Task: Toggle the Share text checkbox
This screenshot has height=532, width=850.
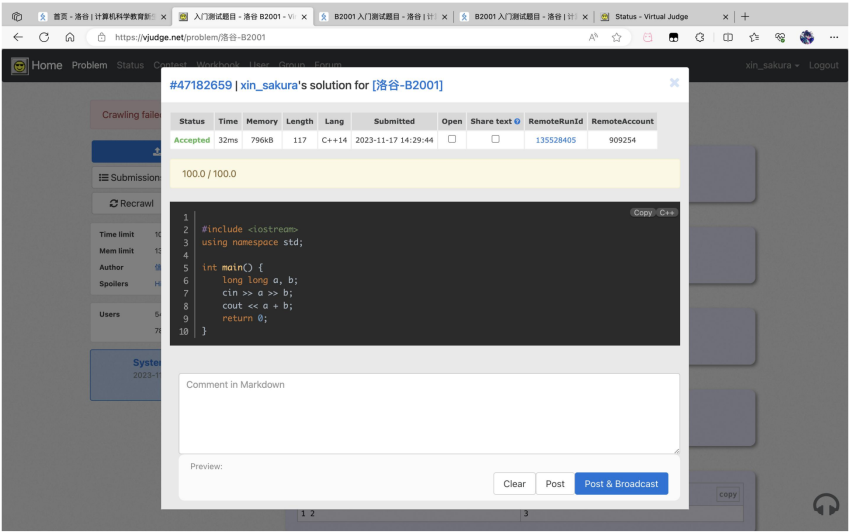Action: click(x=495, y=139)
